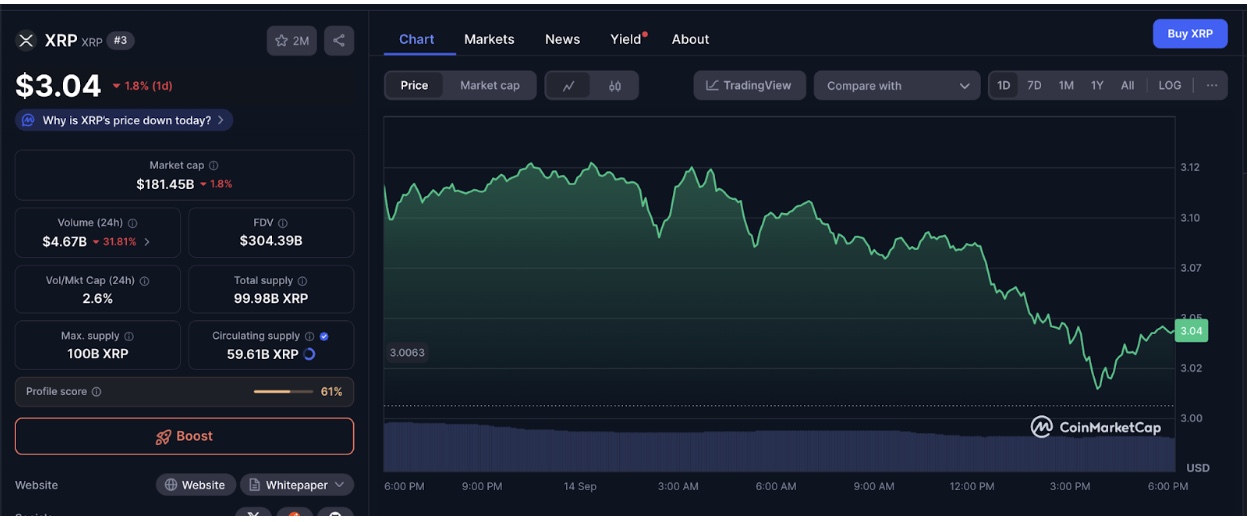Click the Profile score progress bar
Image resolution: width=1250 pixels, height=522 pixels.
(x=283, y=392)
